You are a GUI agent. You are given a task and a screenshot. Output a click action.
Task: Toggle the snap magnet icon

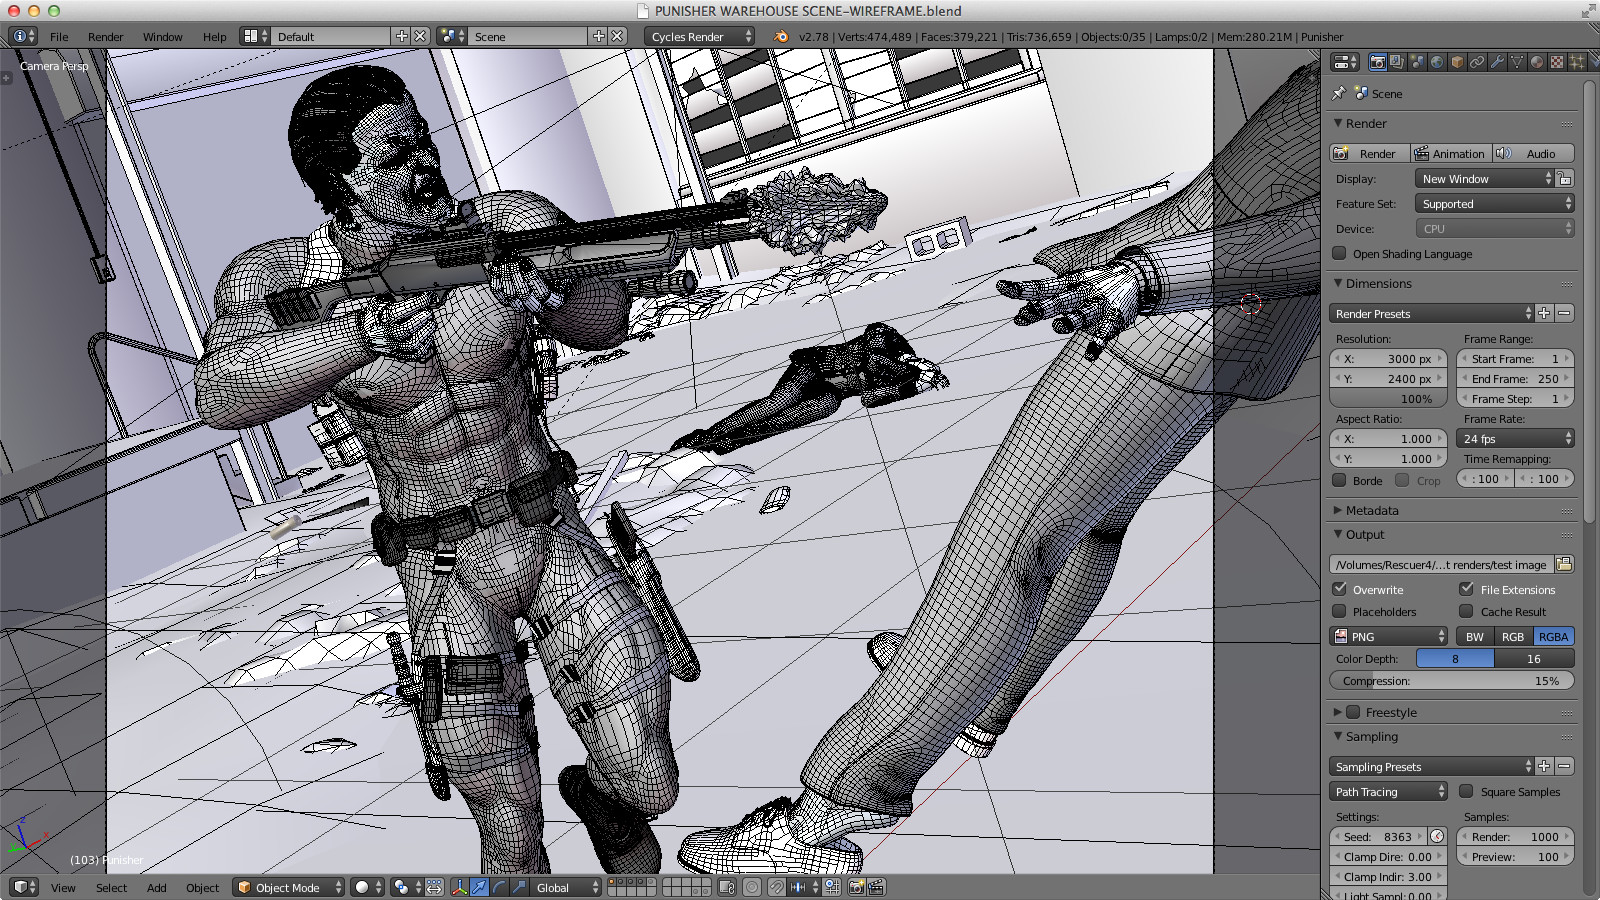776,887
